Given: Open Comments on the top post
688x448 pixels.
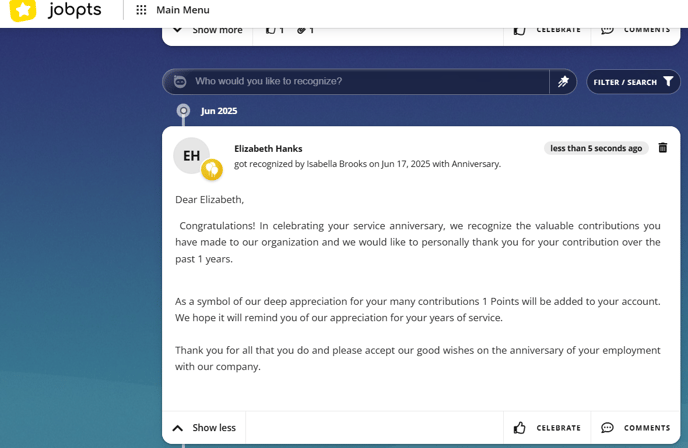Looking at the screenshot, I should [x=635, y=30].
